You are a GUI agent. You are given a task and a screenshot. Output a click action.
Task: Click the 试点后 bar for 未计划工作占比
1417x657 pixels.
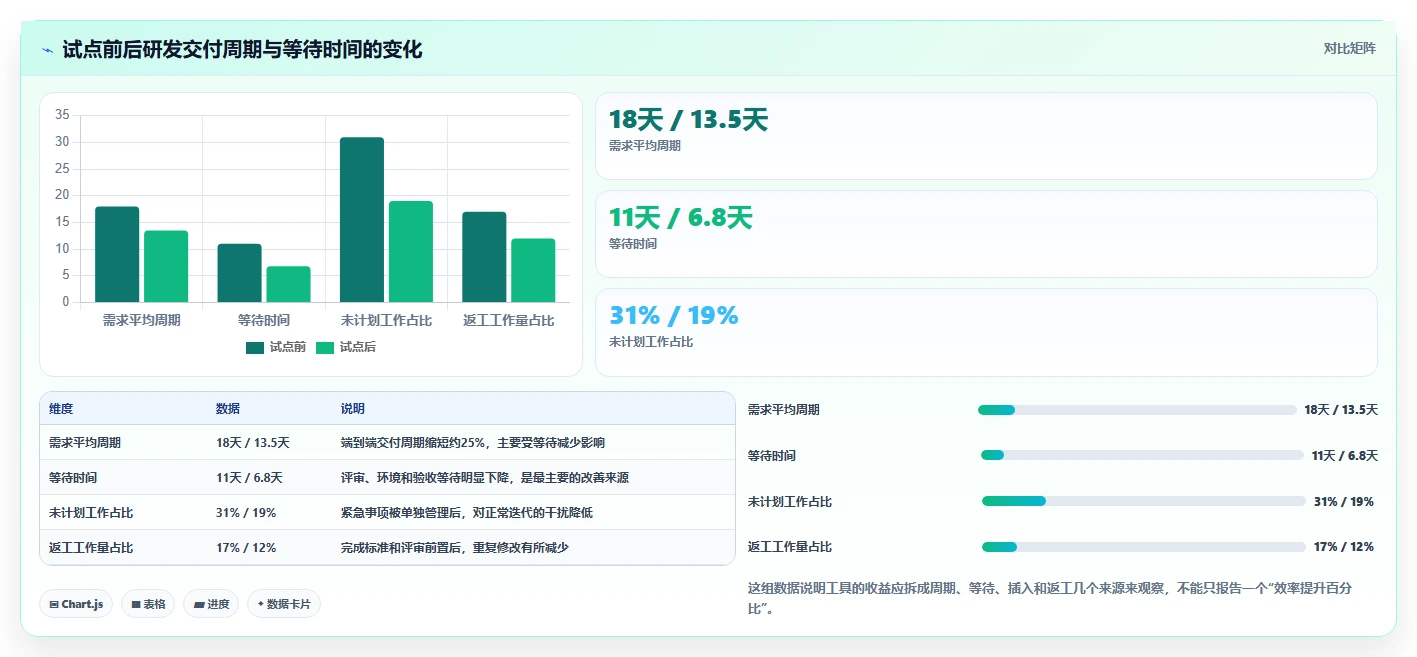point(411,251)
